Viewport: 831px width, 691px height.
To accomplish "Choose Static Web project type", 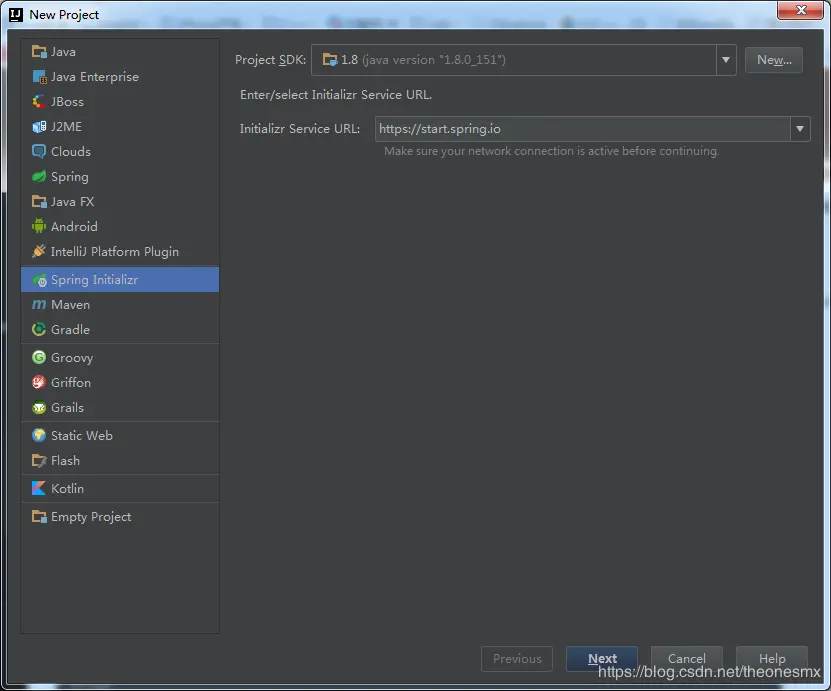I will (x=120, y=436).
